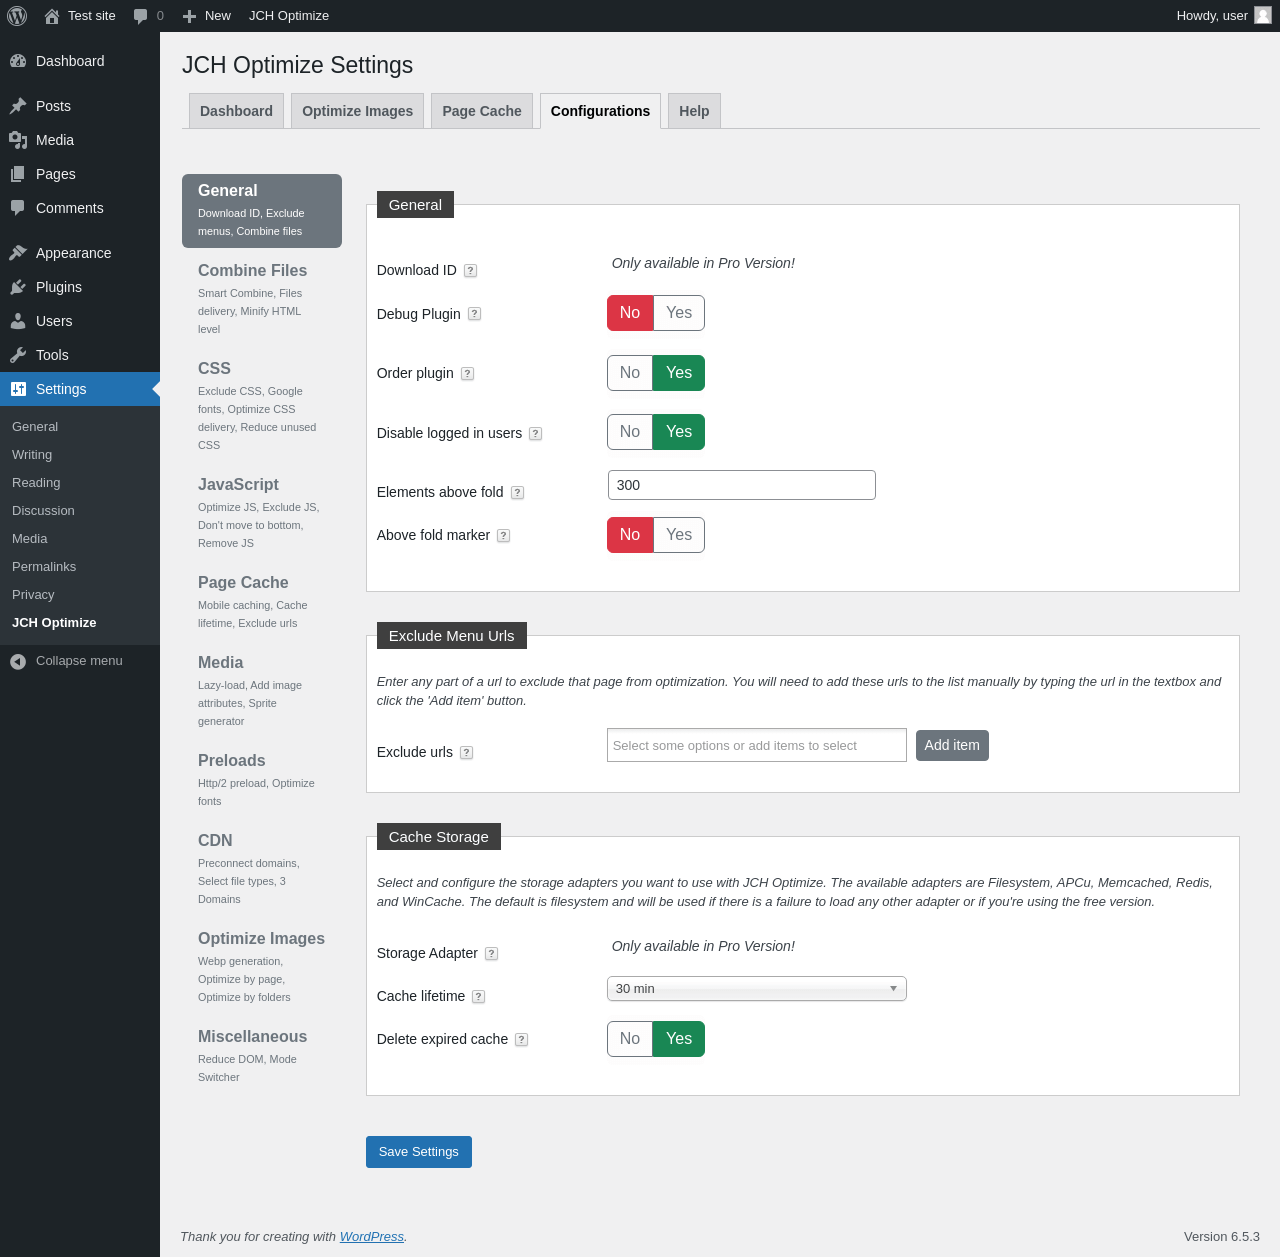This screenshot has height=1257, width=1280.
Task: Open the Miscellaneous settings section
Action: tap(262, 1055)
